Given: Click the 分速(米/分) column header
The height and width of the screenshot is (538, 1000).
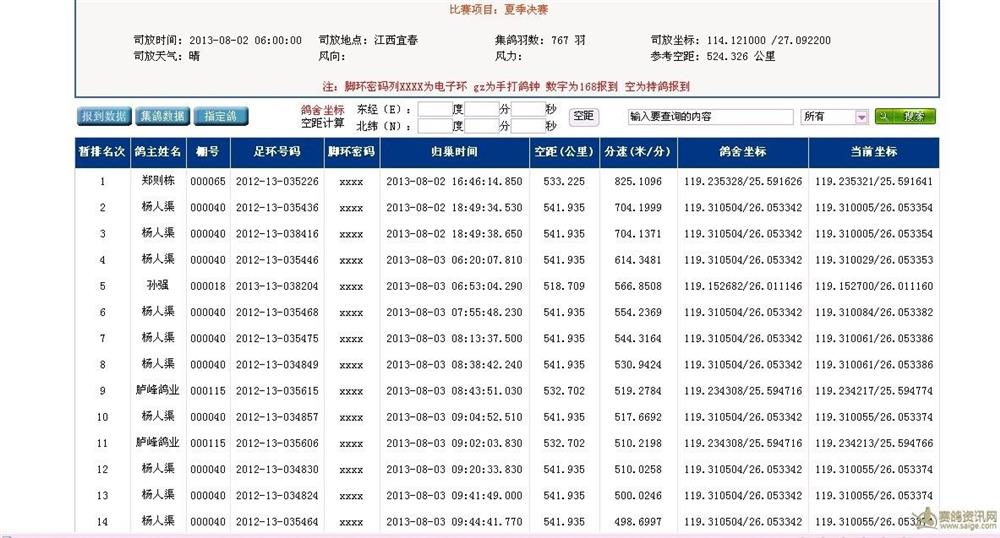Looking at the screenshot, I should coord(638,152).
